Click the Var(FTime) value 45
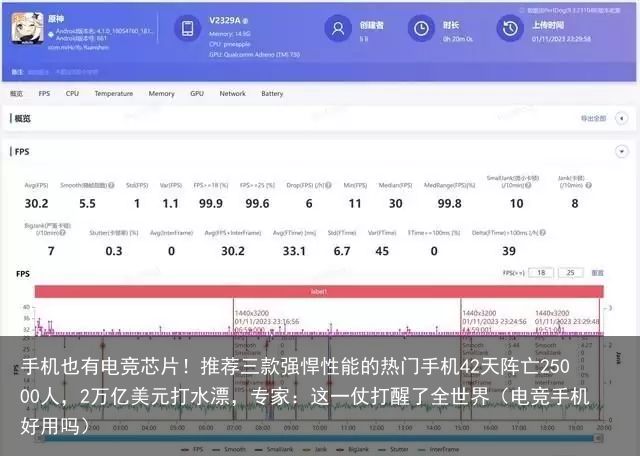 (x=382, y=251)
